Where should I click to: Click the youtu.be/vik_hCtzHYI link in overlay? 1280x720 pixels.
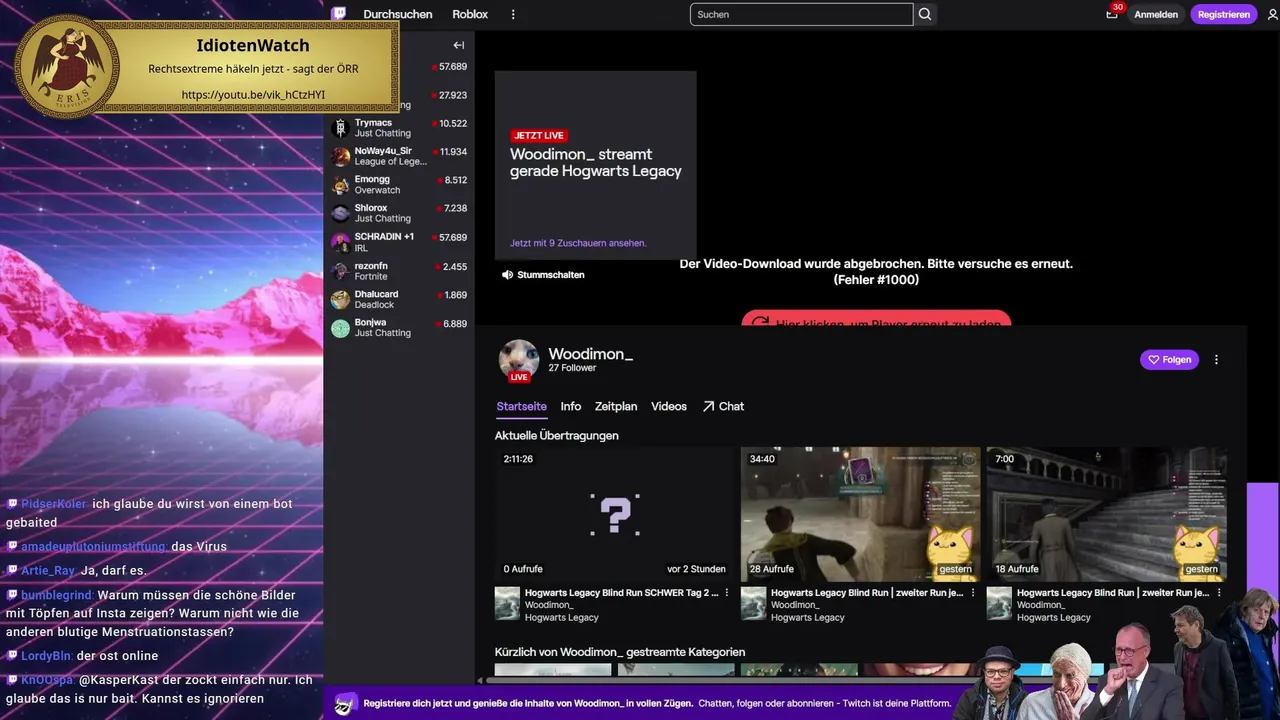(x=253, y=95)
